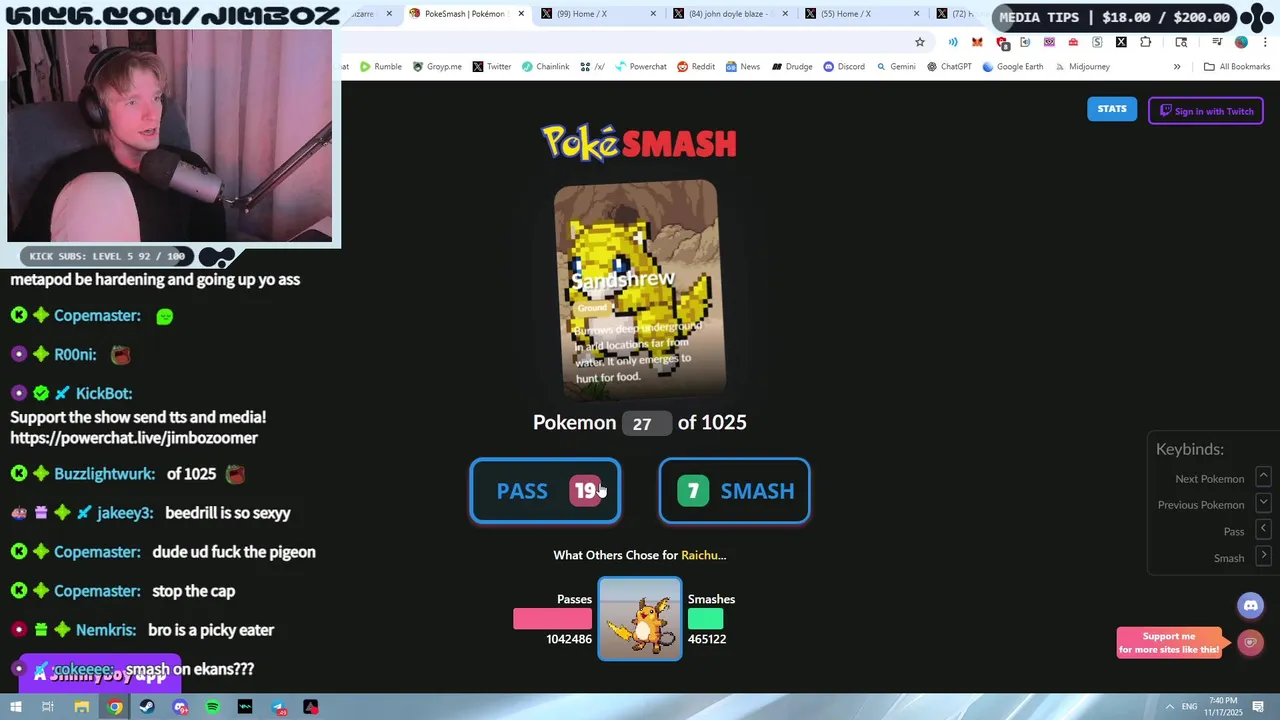
Task: Open the Midjourney bookmark
Action: 1082,67
